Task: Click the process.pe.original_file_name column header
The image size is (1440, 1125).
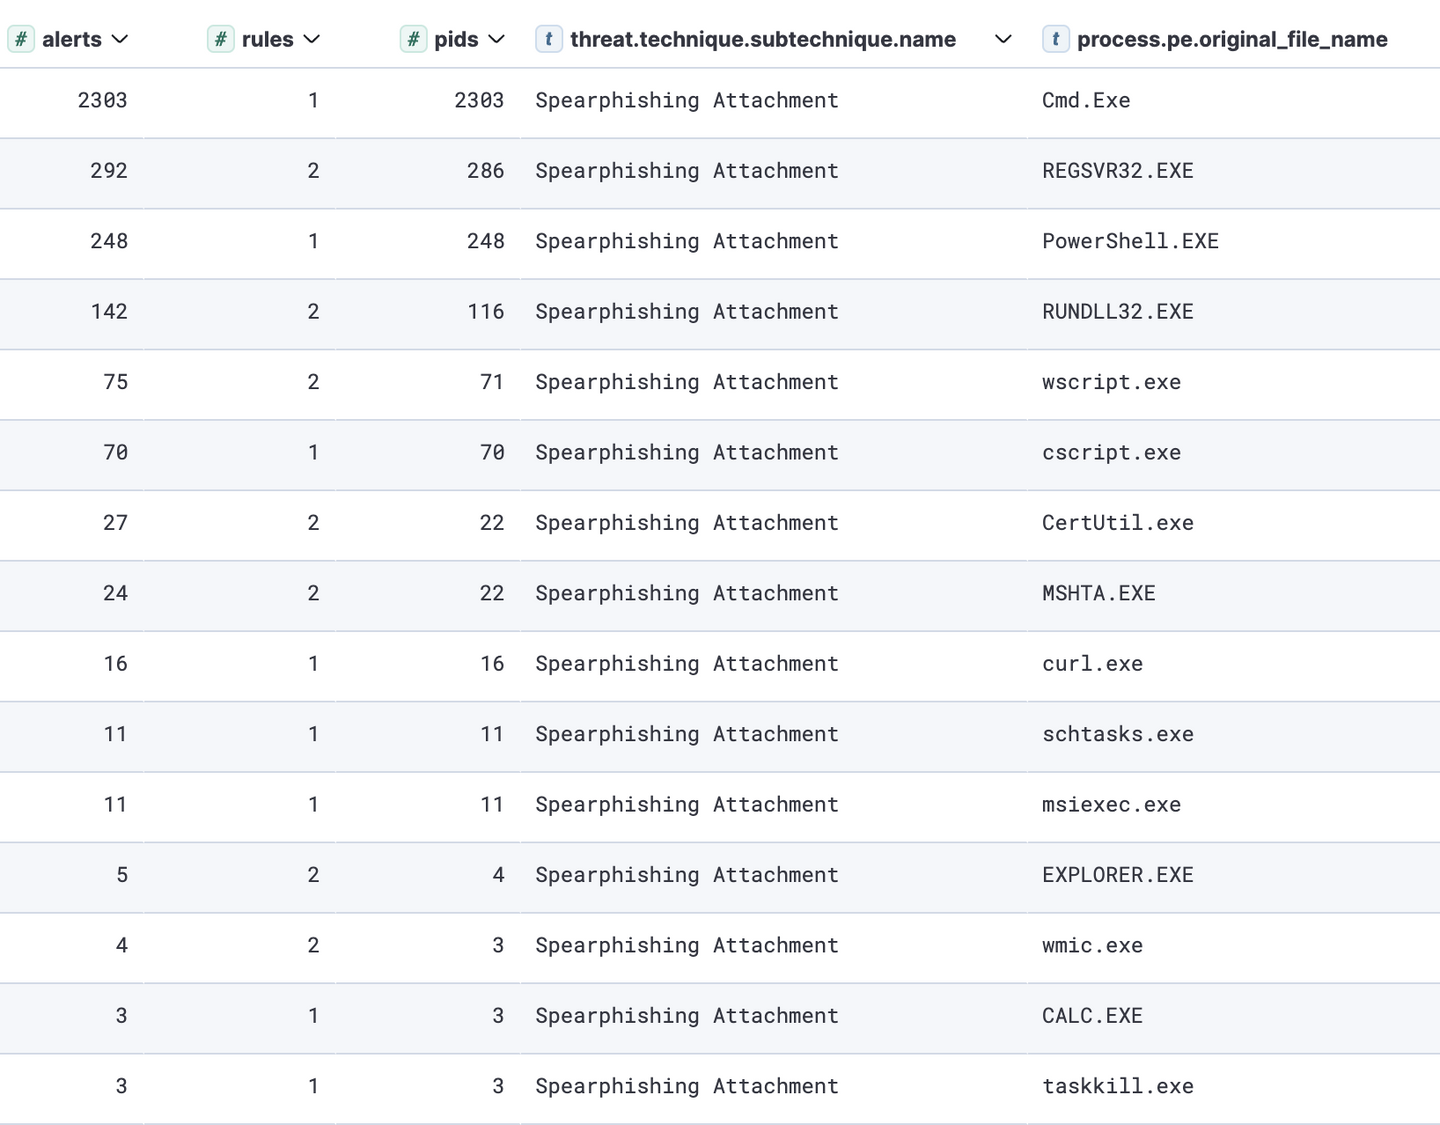Action: 1231,39
